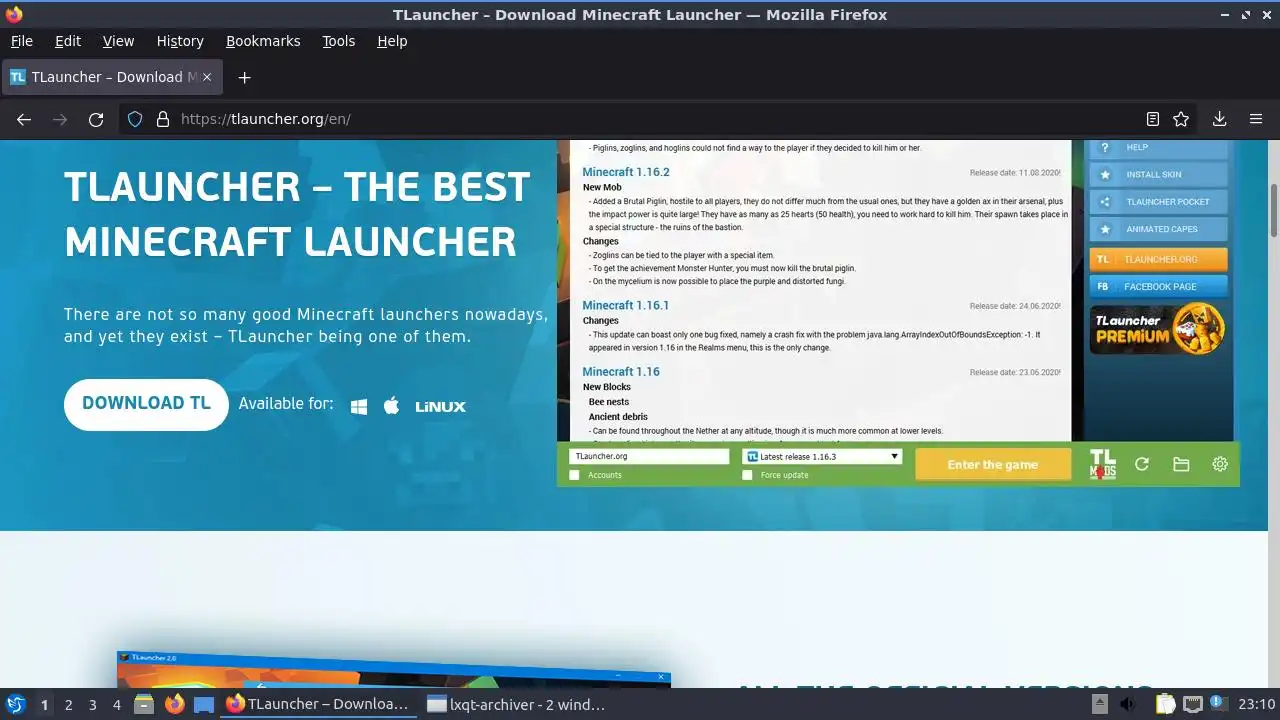Click the TLauncher Premium banner
This screenshot has height=720, width=1280.
coord(1158,329)
